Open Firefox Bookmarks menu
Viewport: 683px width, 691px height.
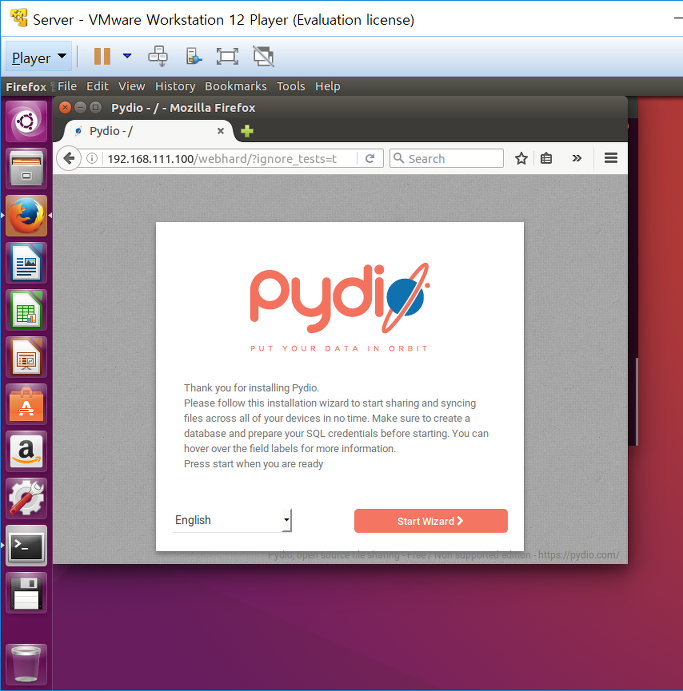pyautogui.click(x=236, y=86)
